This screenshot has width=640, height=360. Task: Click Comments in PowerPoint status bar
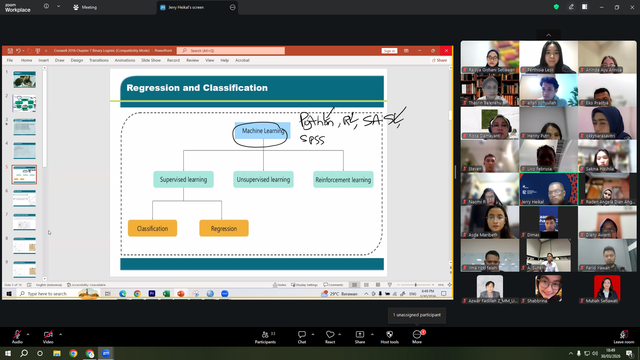(x=333, y=285)
